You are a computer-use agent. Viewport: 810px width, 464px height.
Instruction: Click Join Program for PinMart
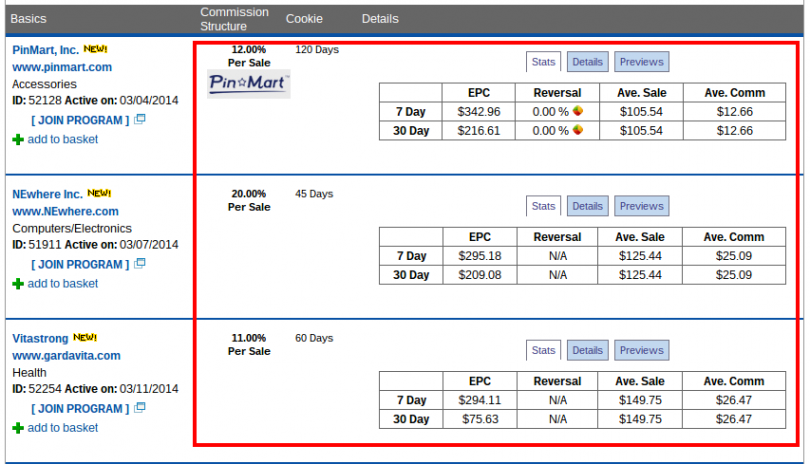[80, 120]
